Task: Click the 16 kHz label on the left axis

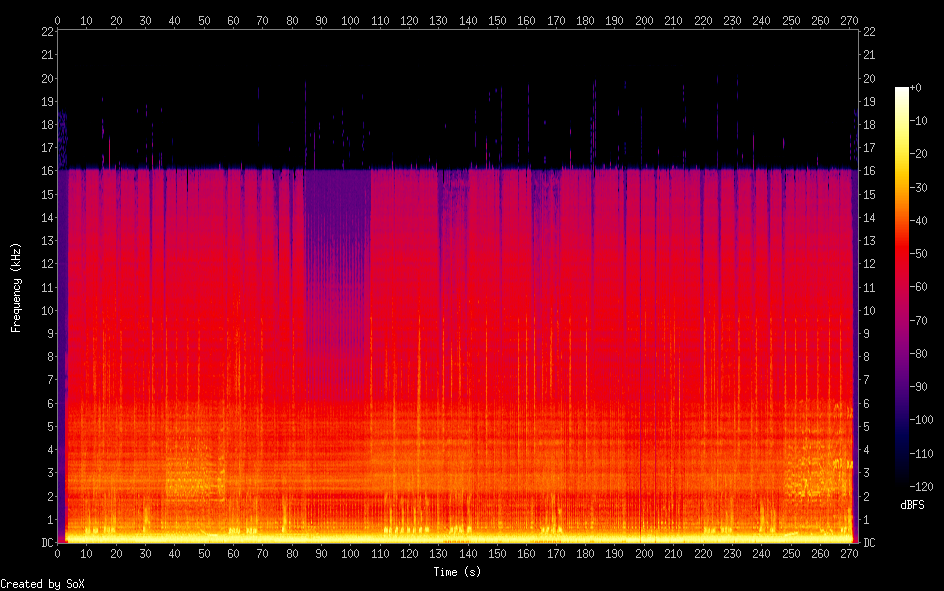Action: point(45,171)
